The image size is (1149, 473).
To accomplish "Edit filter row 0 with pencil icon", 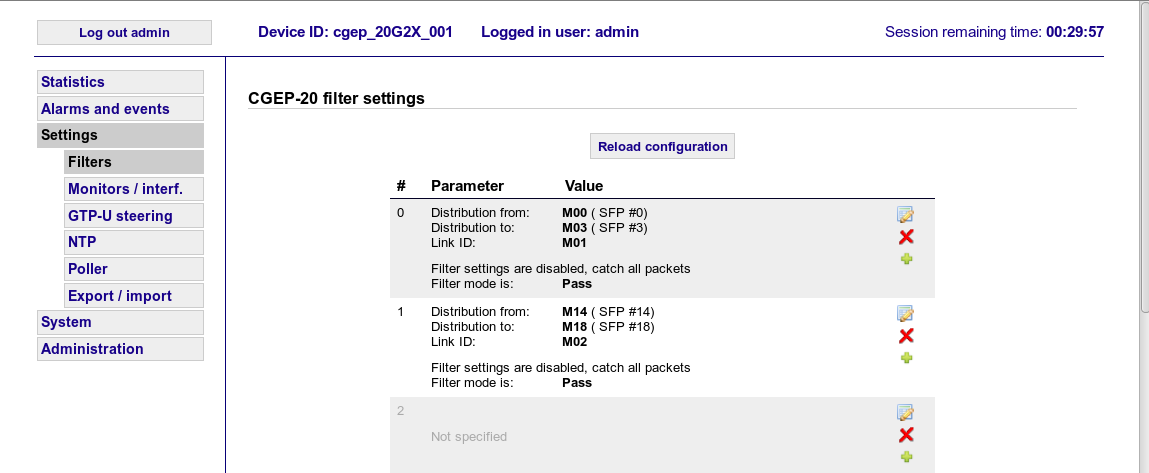I will click(x=905, y=214).
